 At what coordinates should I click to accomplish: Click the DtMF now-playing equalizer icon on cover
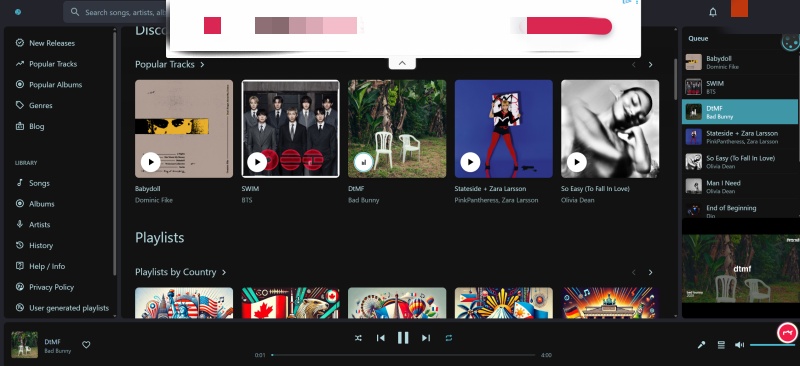click(x=364, y=162)
